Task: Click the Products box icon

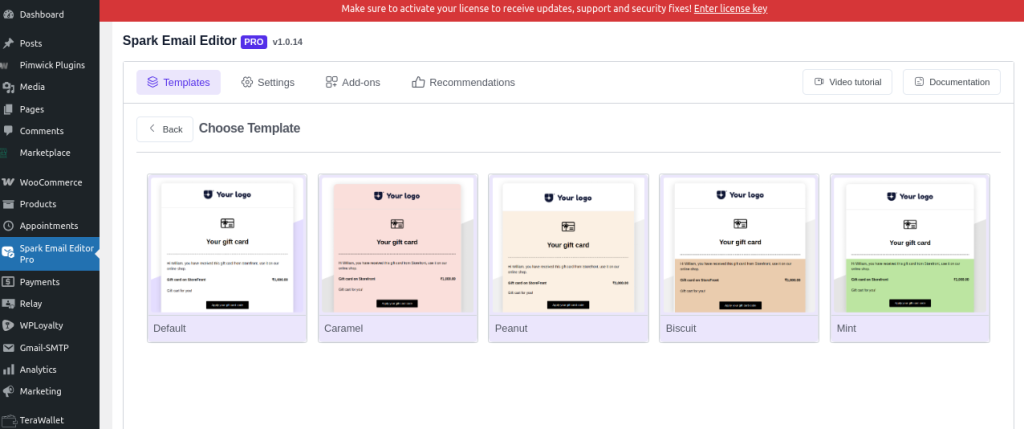Action: pos(8,204)
